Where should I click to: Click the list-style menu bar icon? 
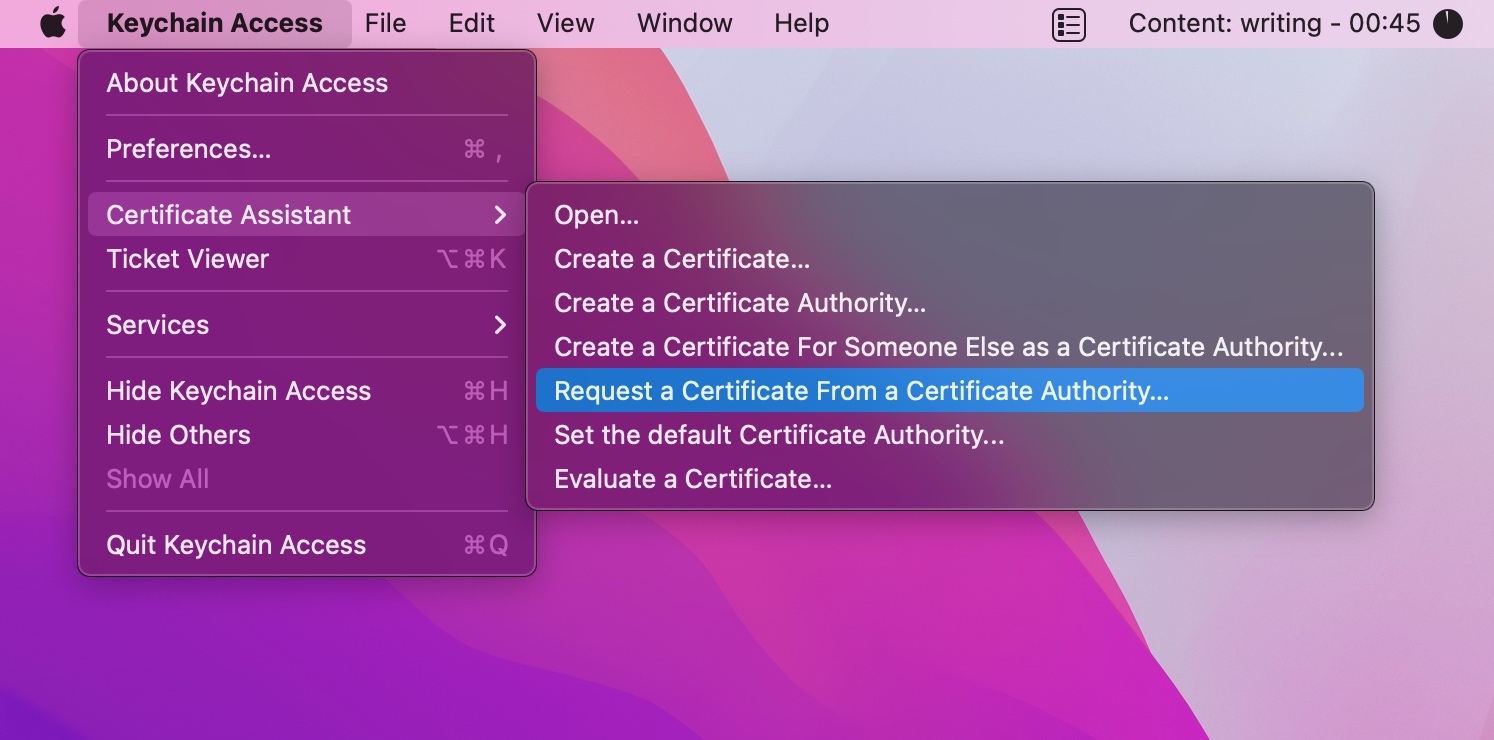1069,24
